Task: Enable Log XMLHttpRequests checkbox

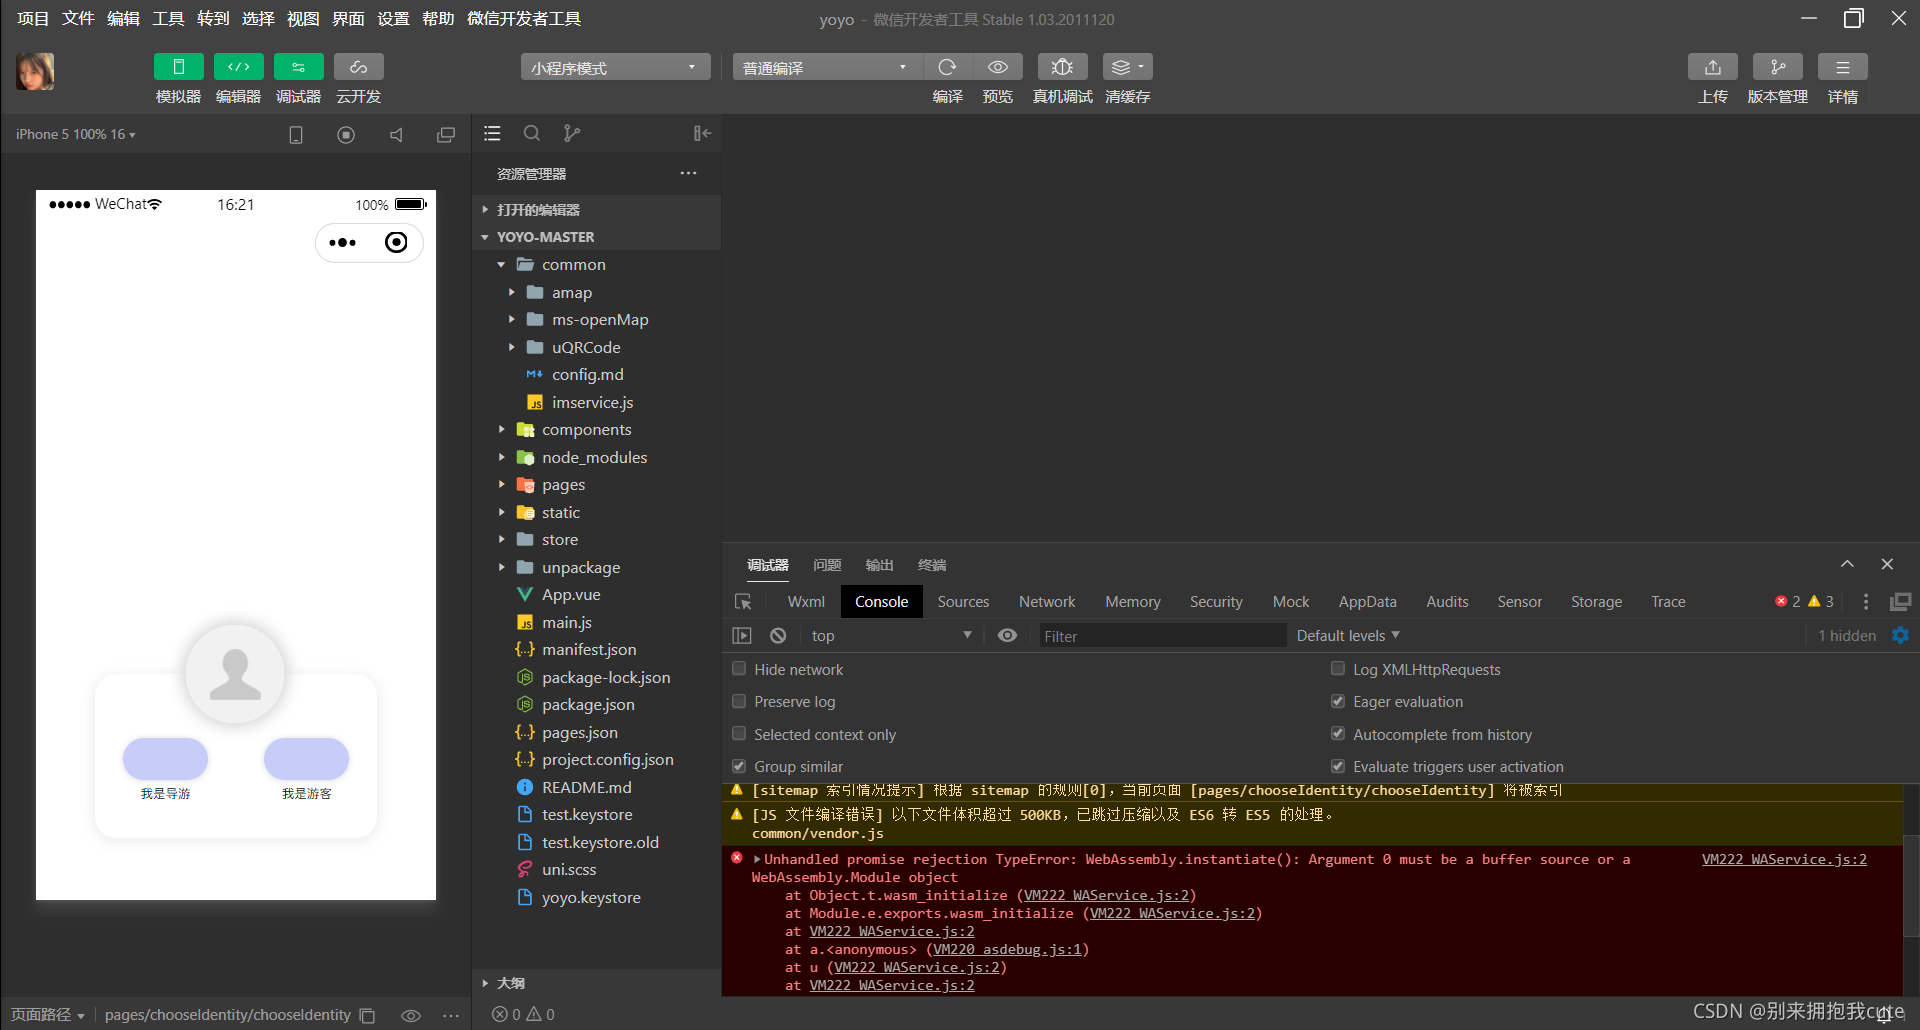Action: (x=1338, y=669)
